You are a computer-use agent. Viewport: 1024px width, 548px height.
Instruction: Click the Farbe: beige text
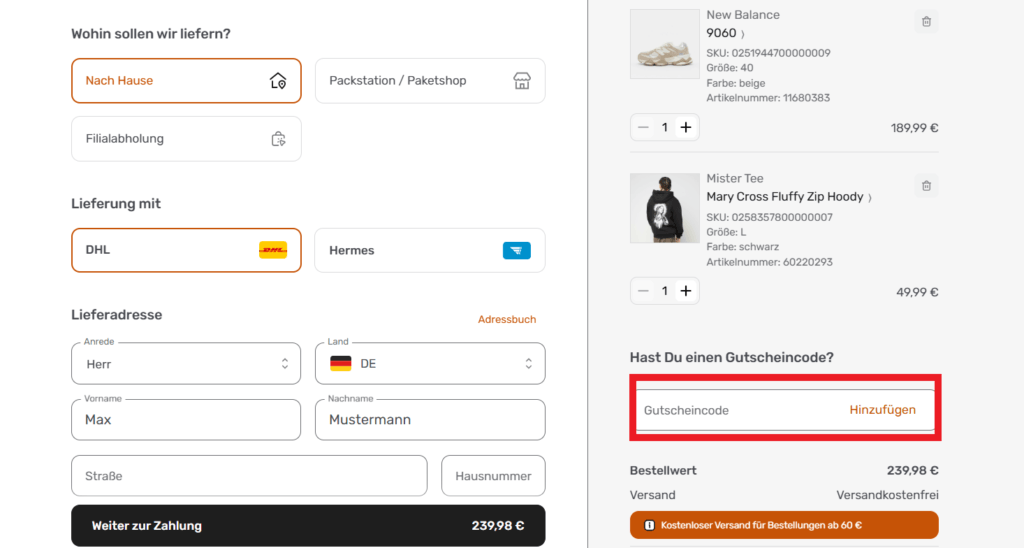[x=735, y=83]
